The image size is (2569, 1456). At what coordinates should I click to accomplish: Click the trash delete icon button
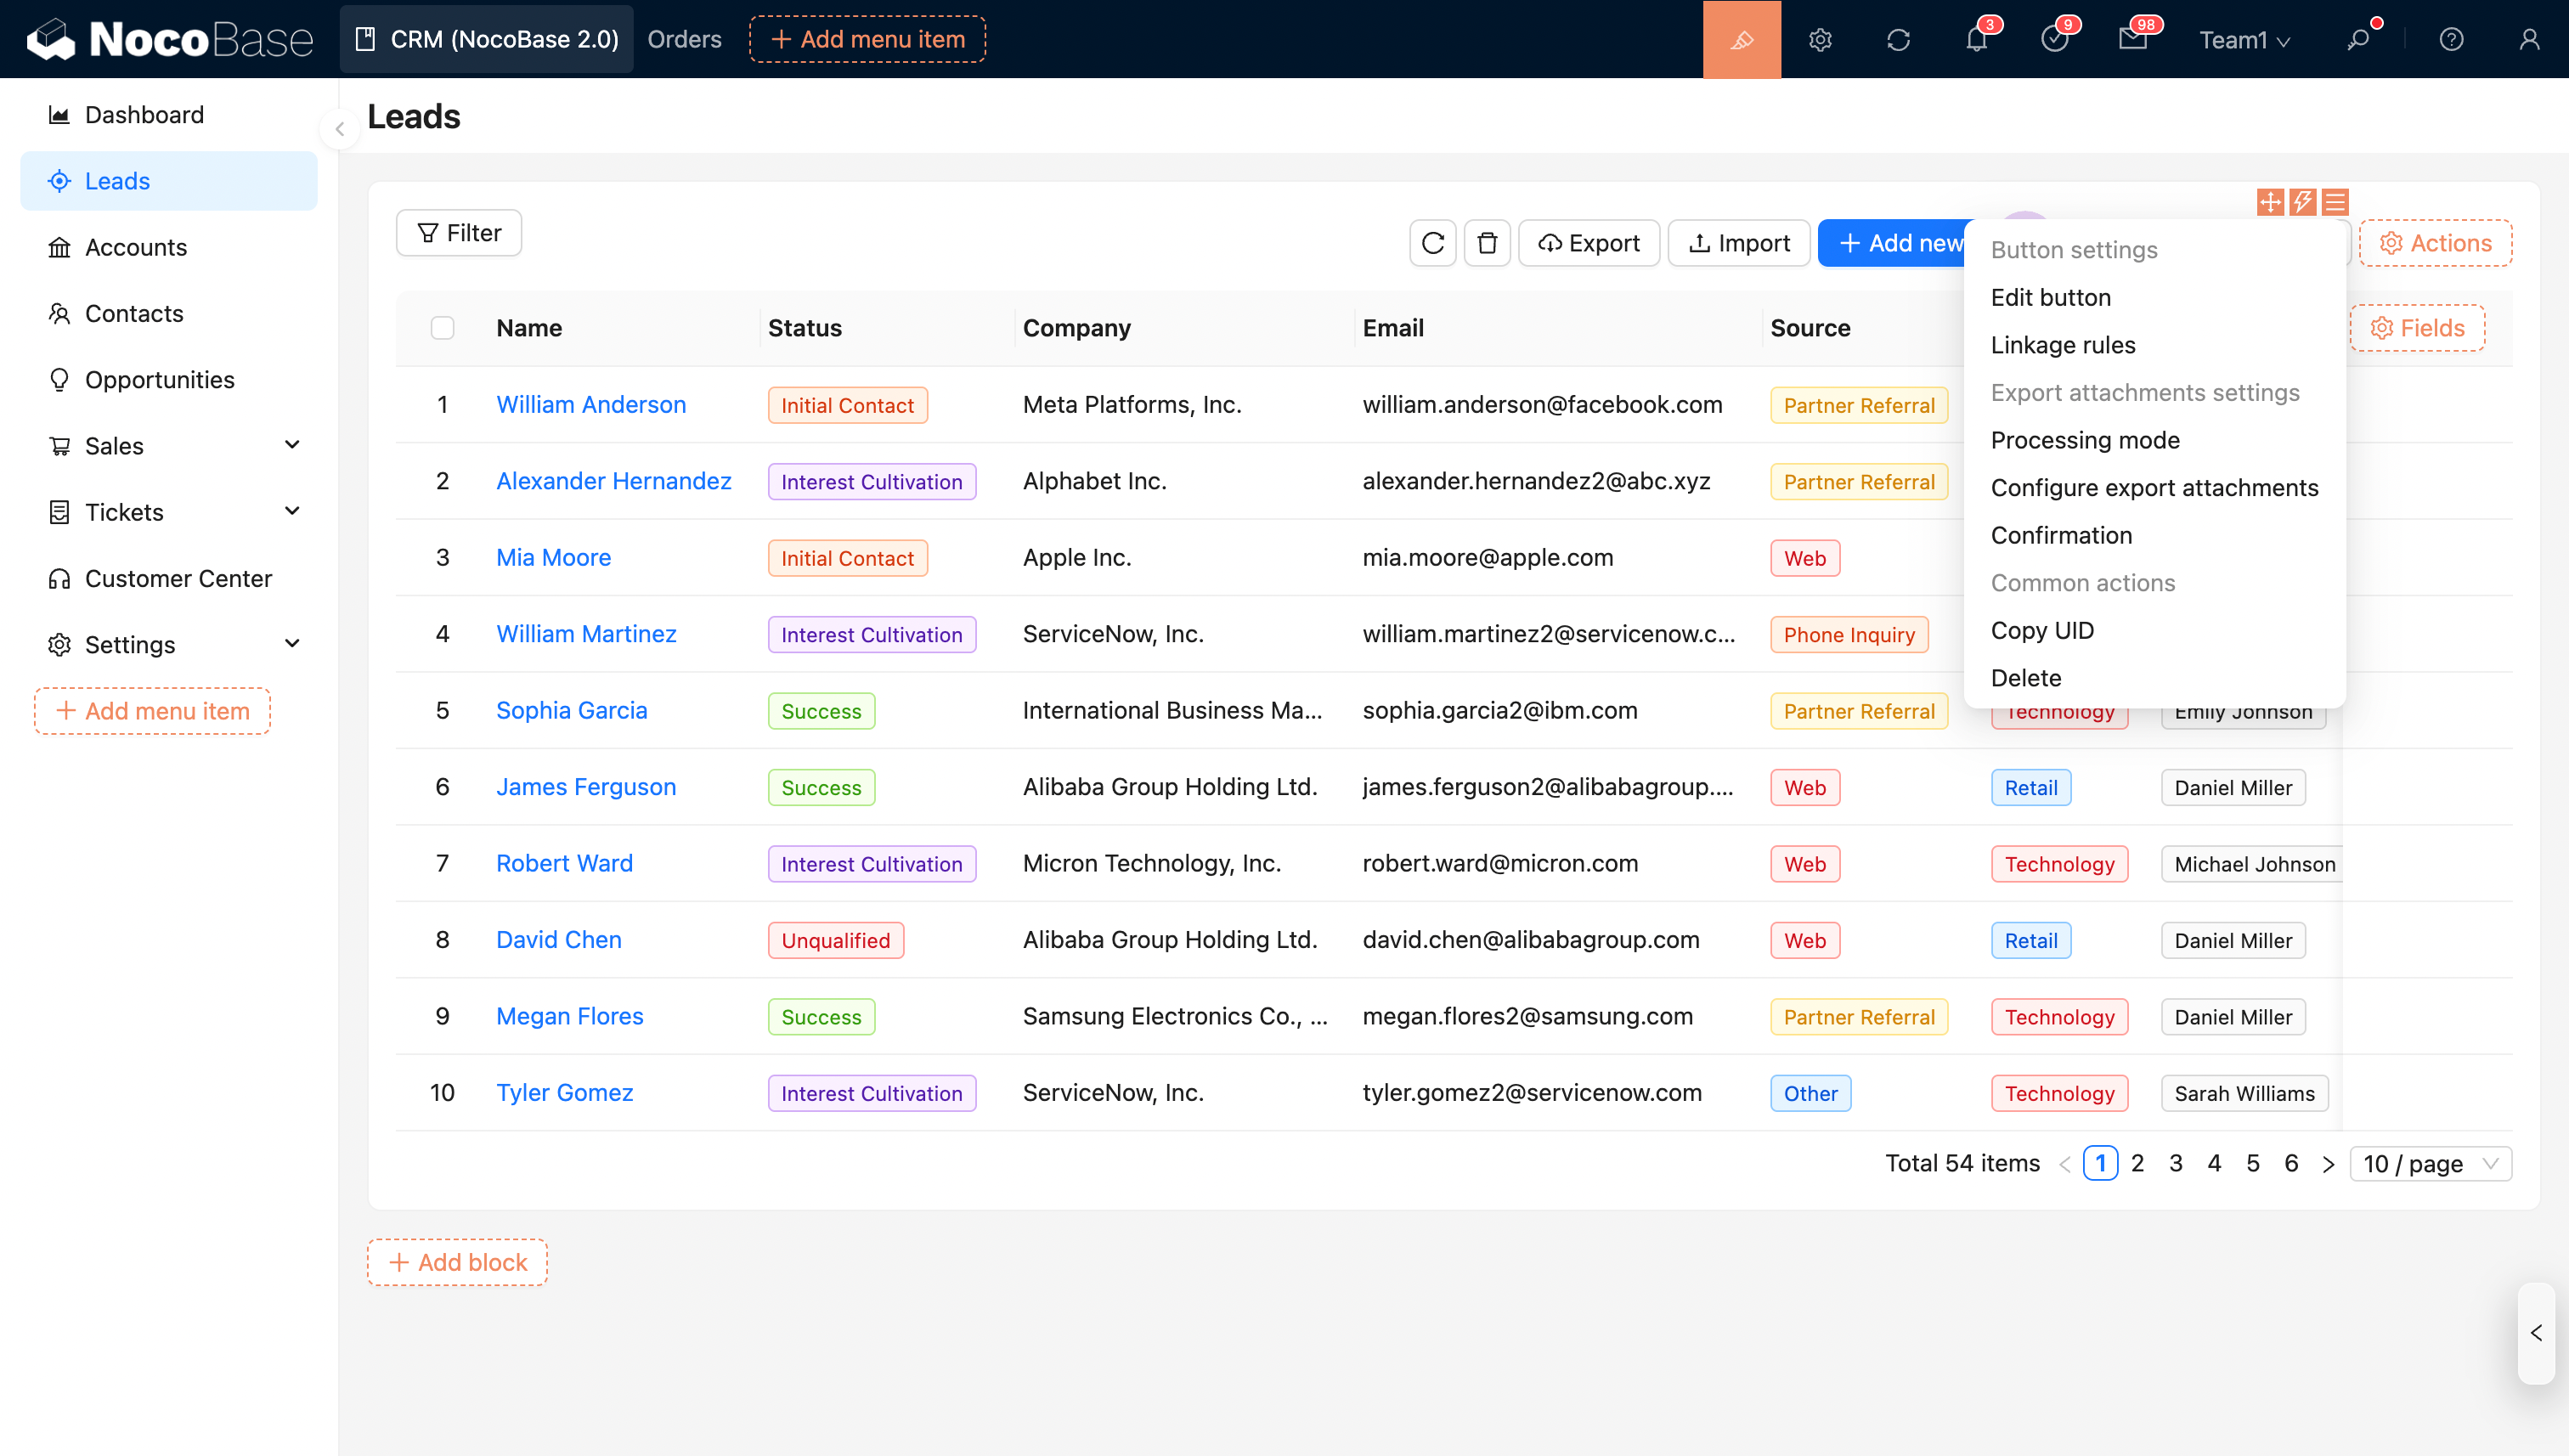coord(1487,243)
